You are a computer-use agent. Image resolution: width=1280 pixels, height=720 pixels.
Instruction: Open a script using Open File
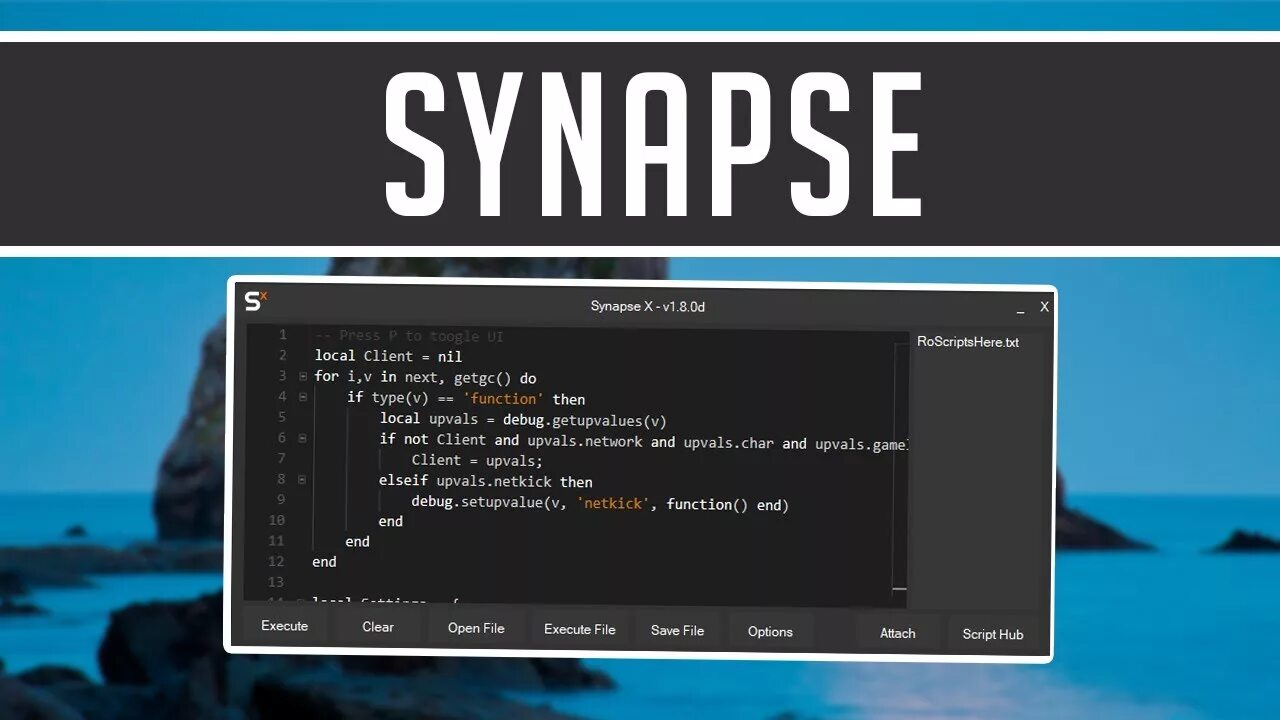[476, 628]
